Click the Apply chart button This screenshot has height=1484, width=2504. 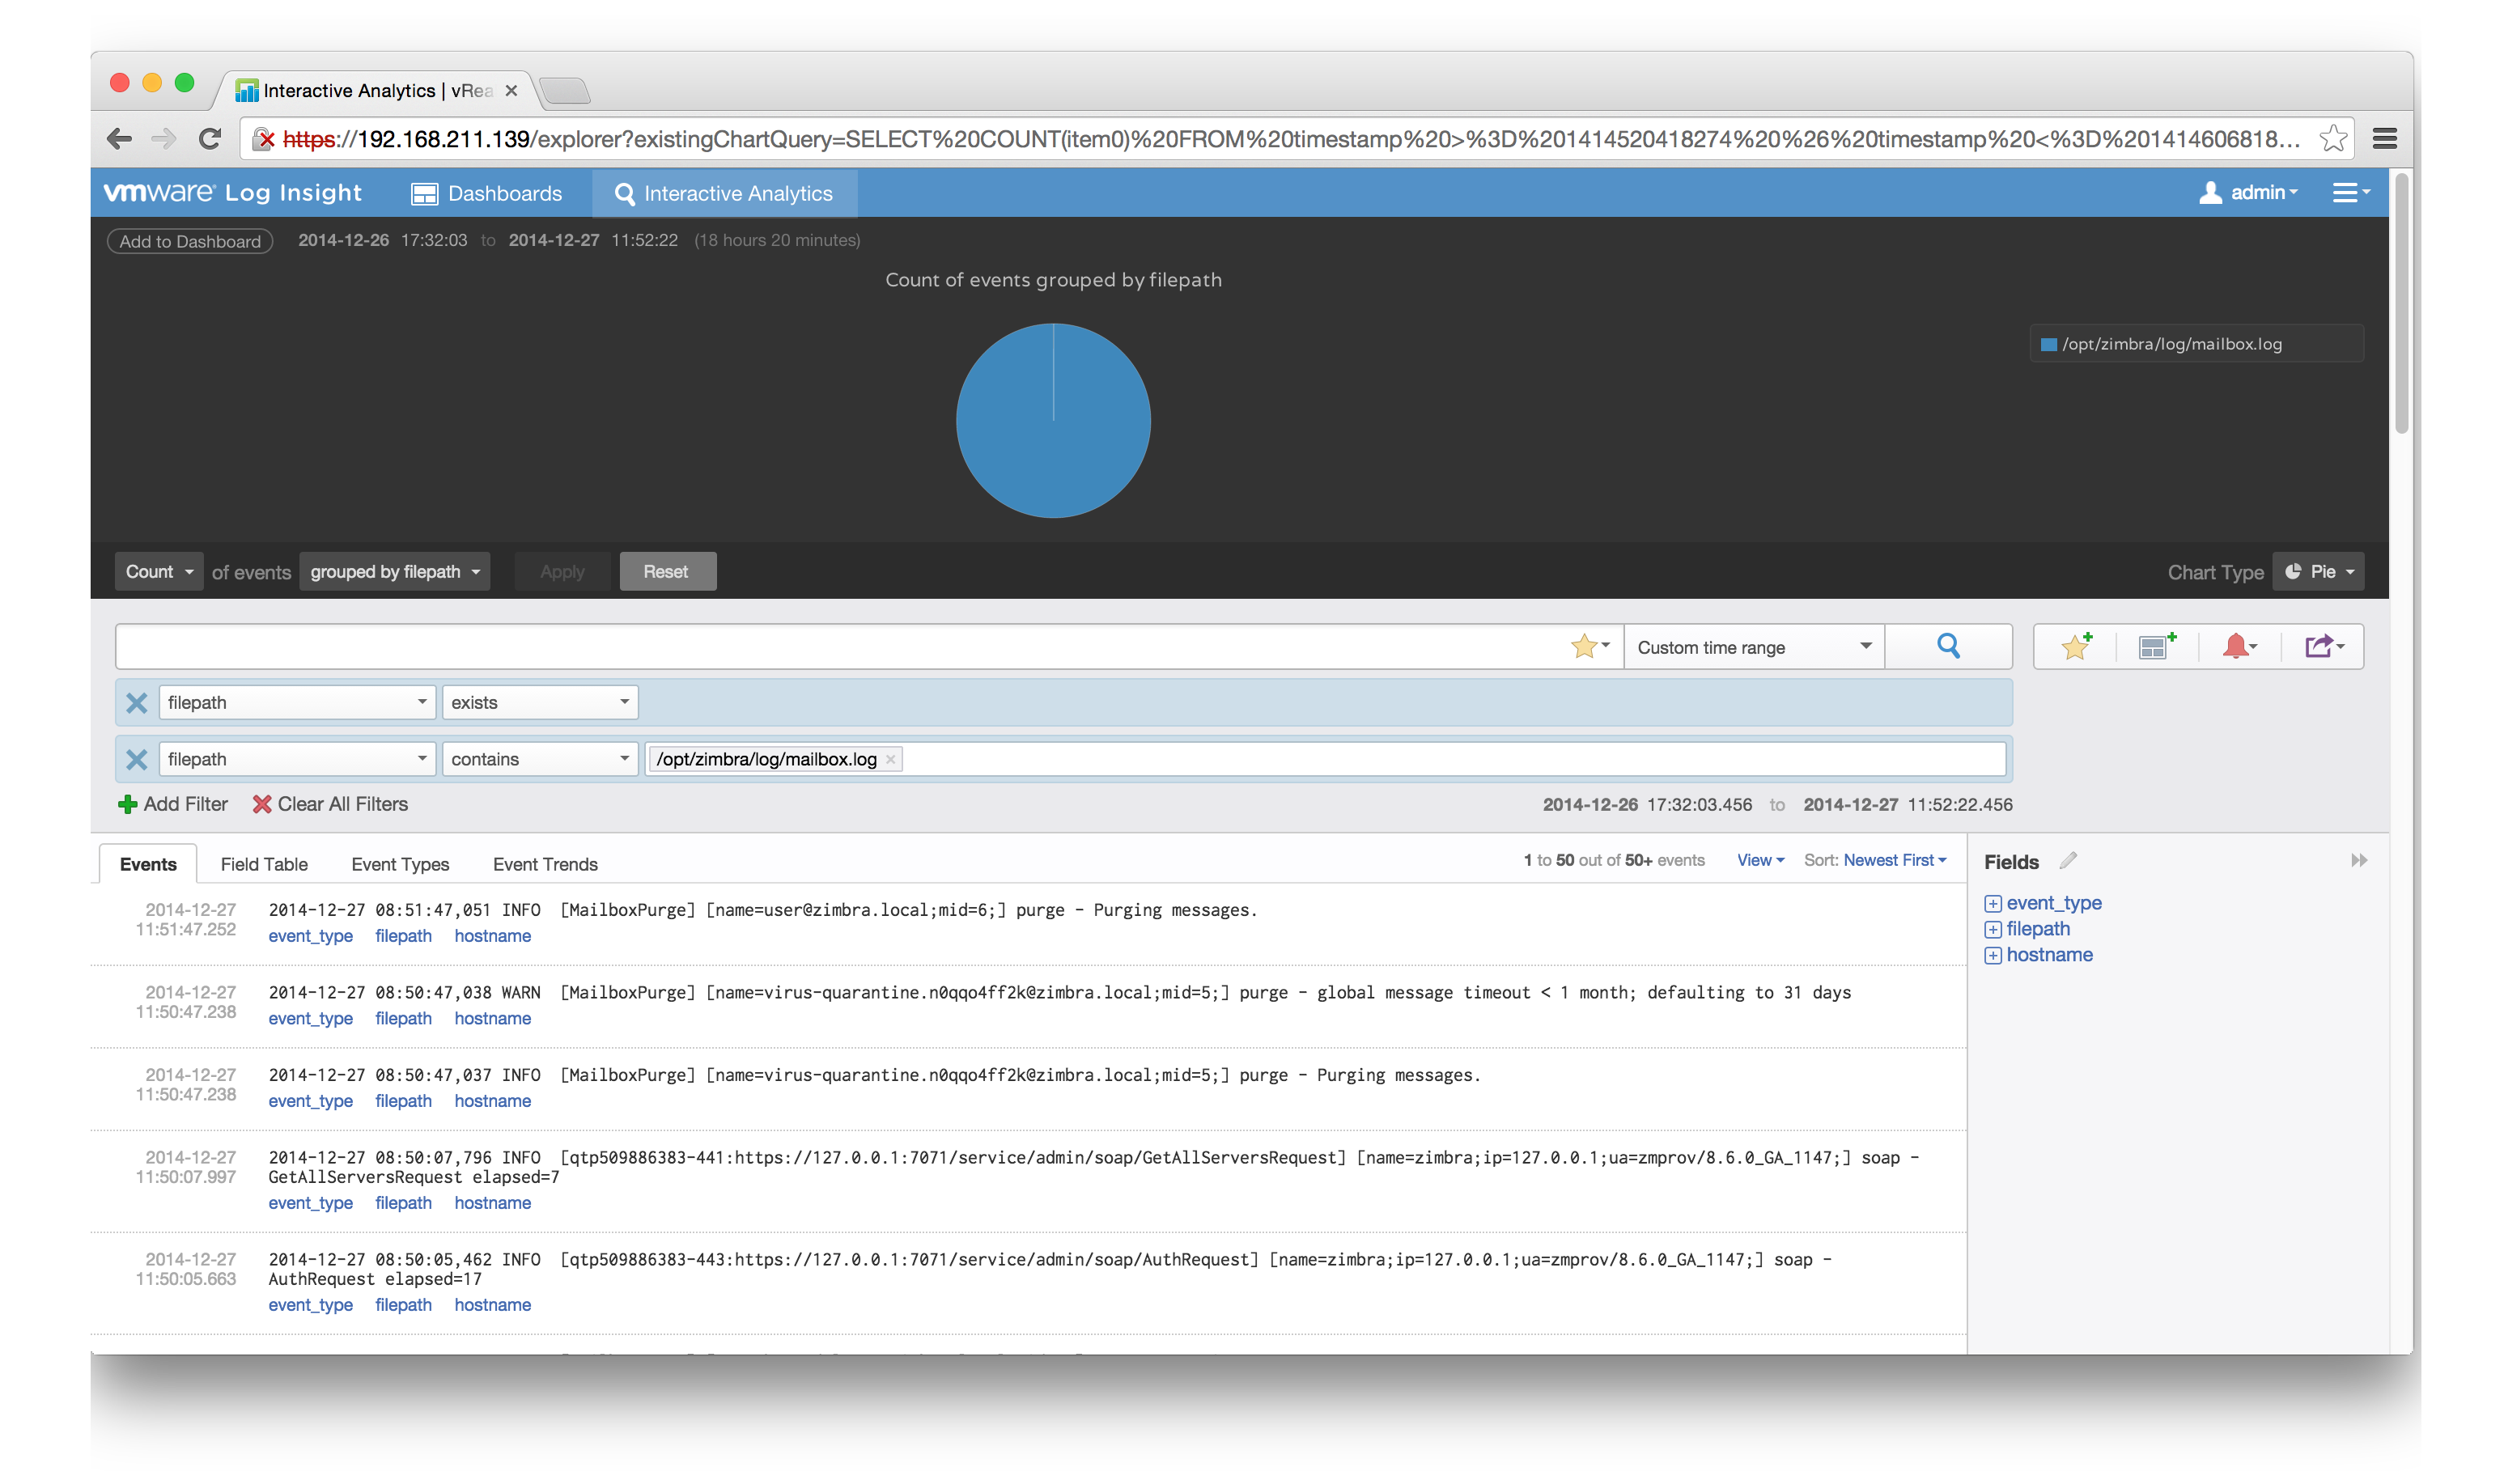click(562, 572)
